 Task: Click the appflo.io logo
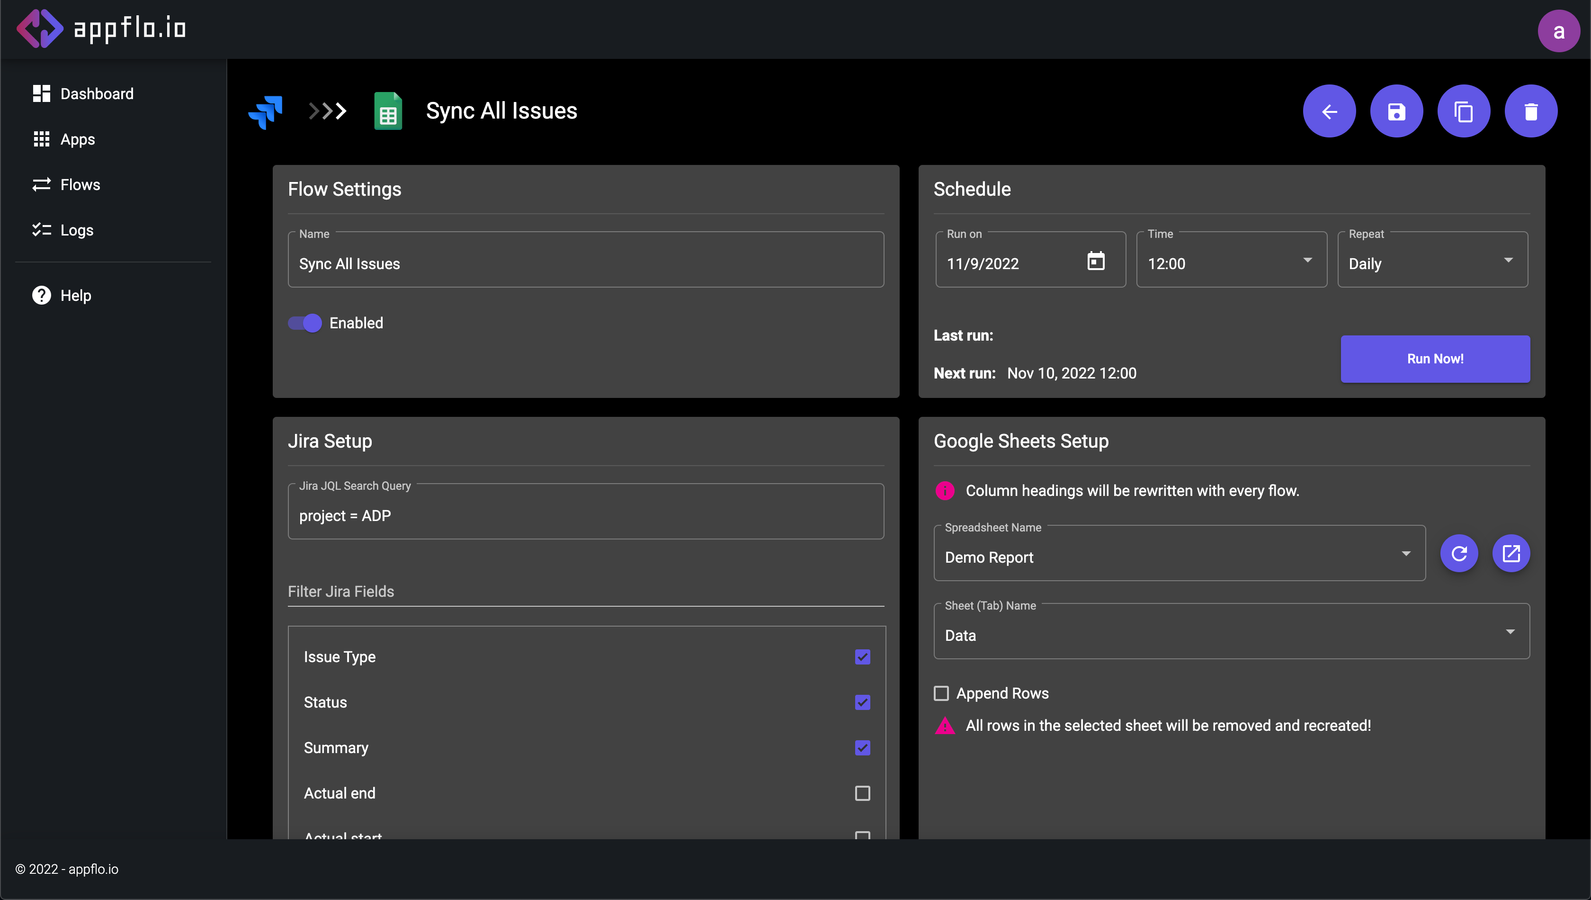tap(102, 28)
